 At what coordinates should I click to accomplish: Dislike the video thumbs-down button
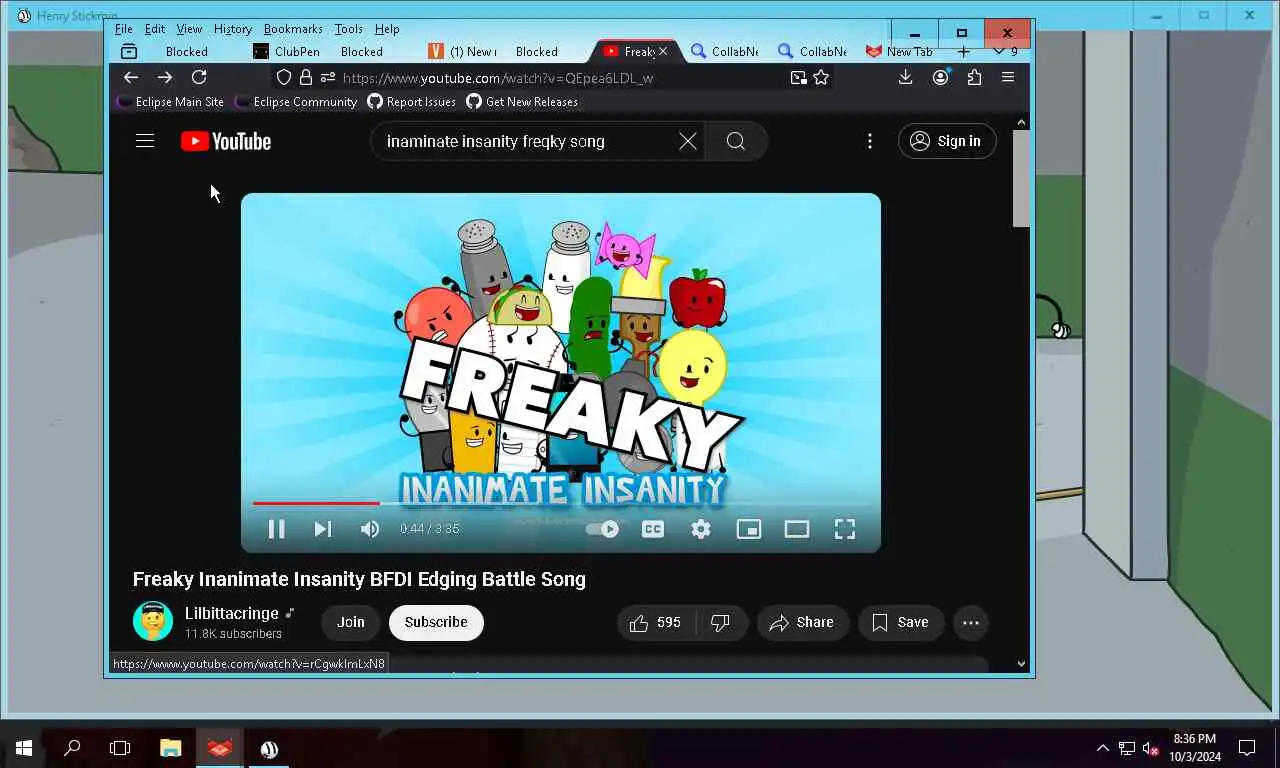click(721, 622)
